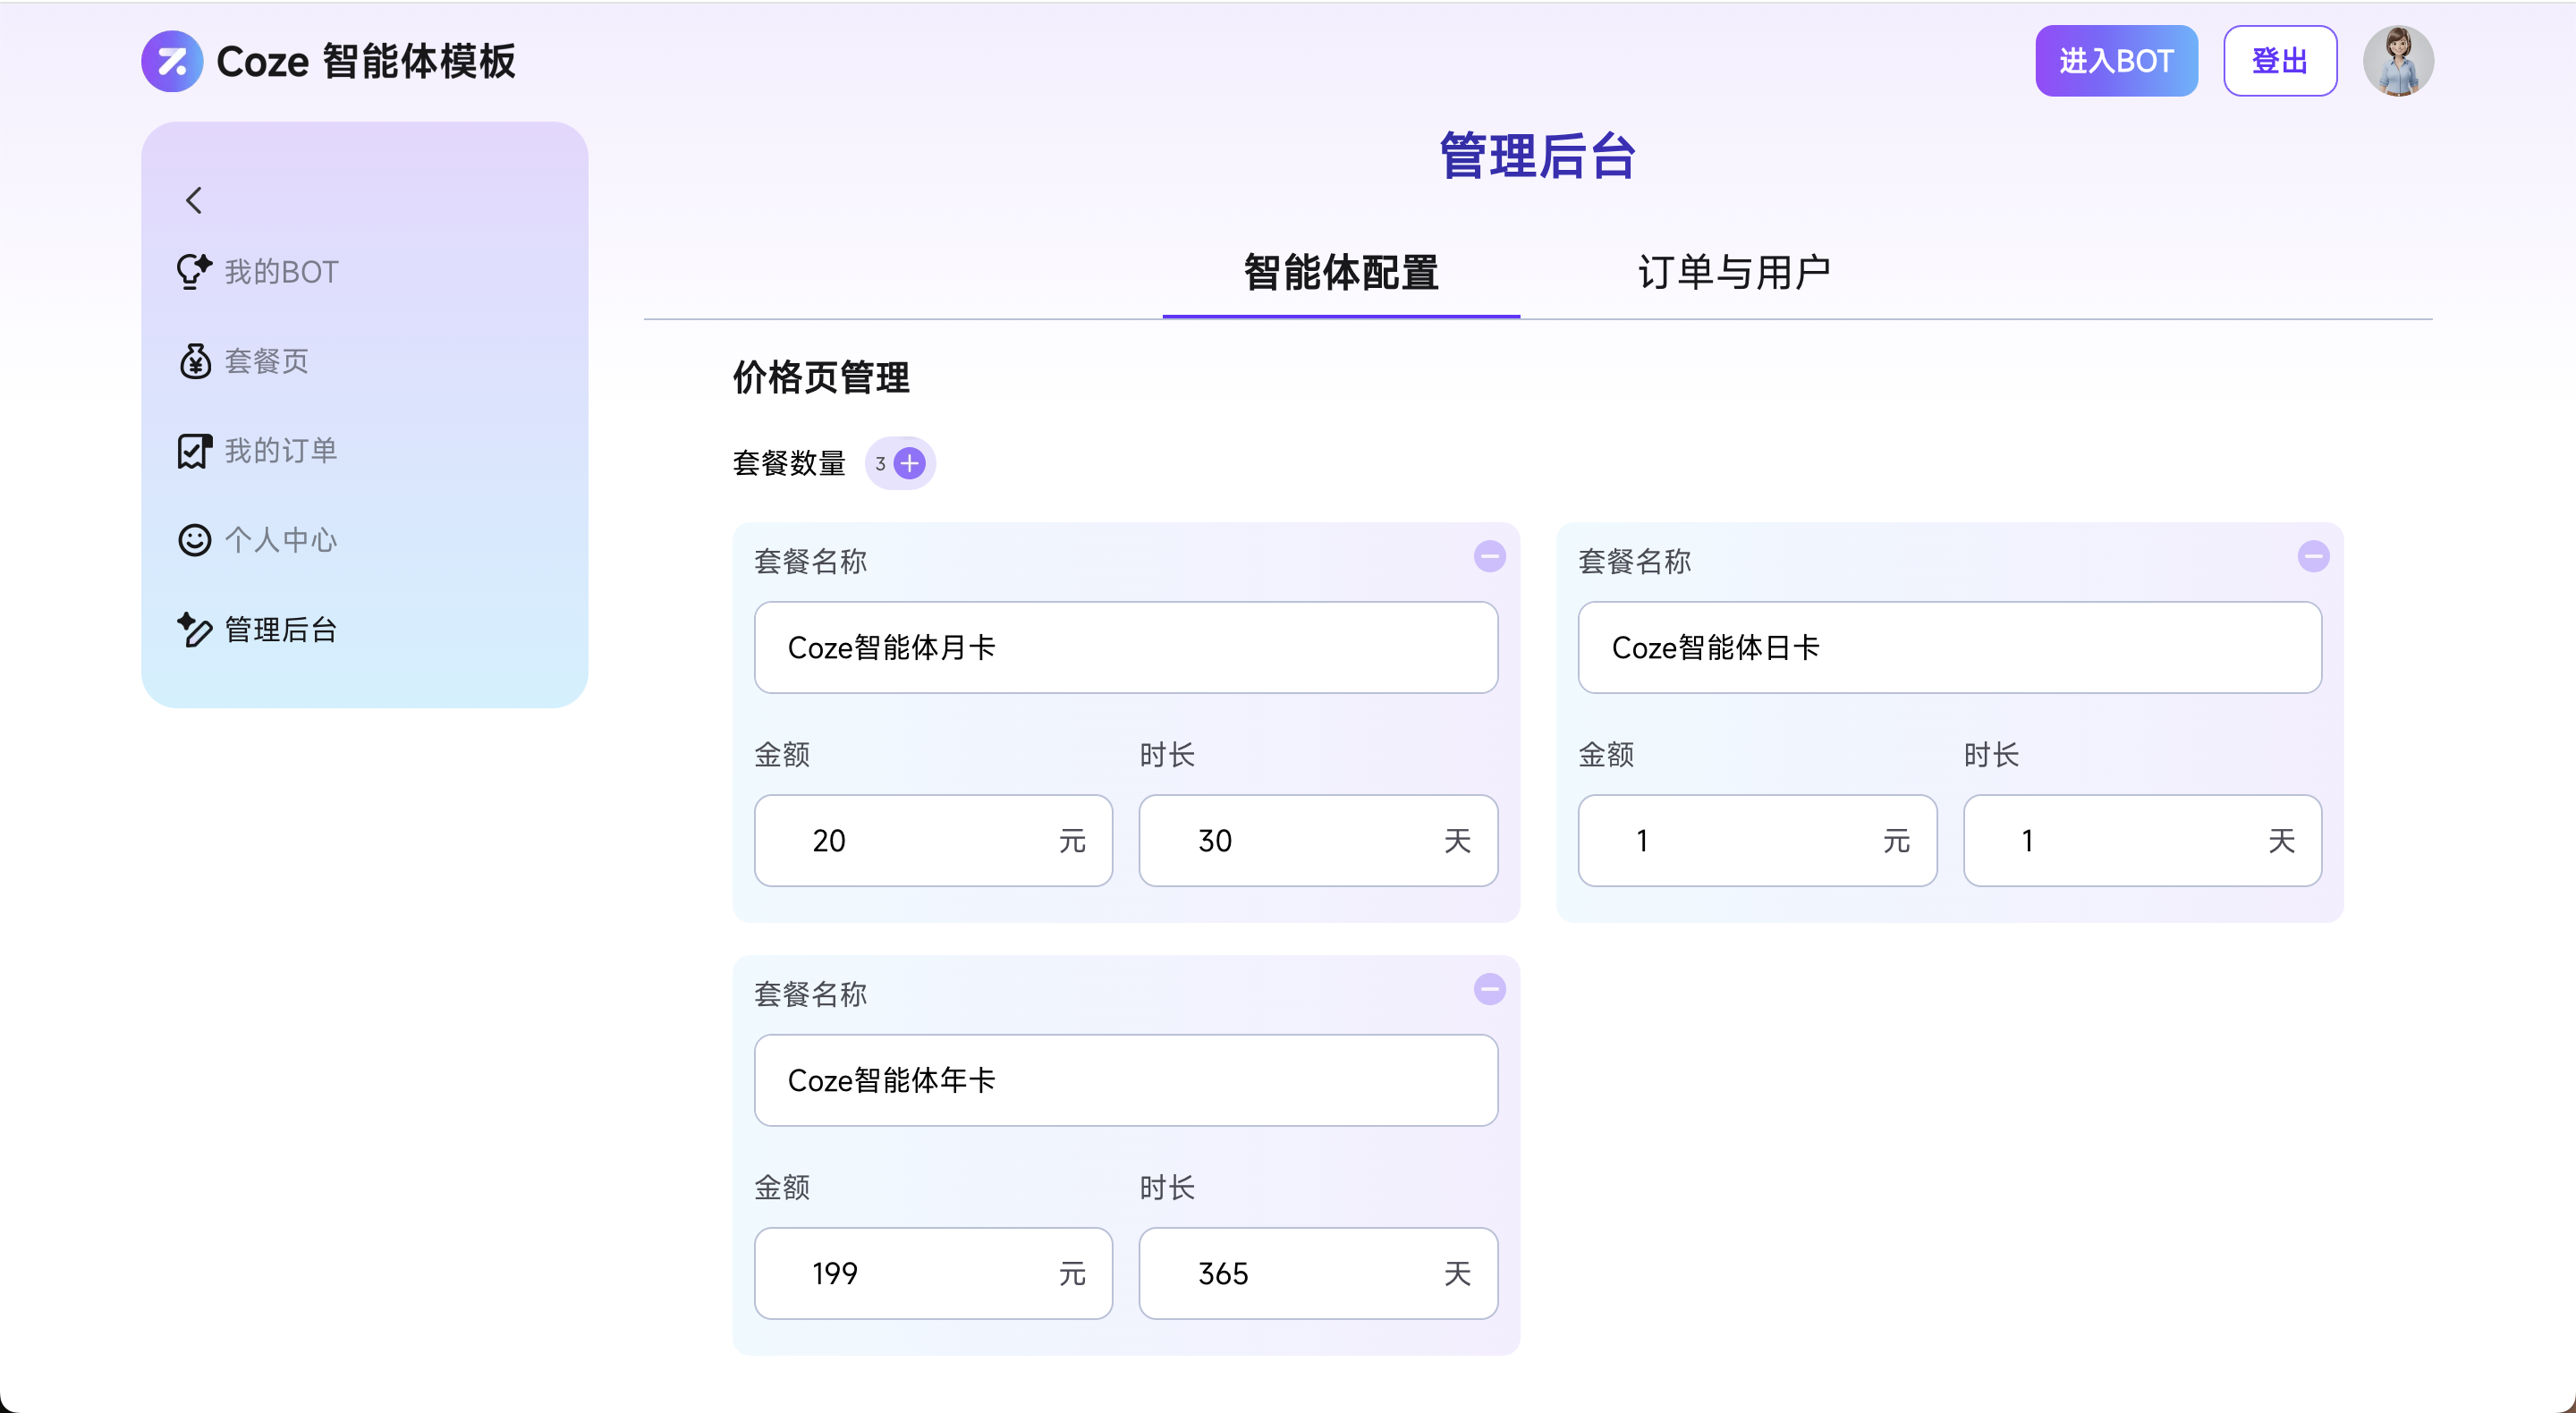Image resolution: width=2576 pixels, height=1413 pixels.
Task: Open the user avatar profile
Action: [2397, 61]
